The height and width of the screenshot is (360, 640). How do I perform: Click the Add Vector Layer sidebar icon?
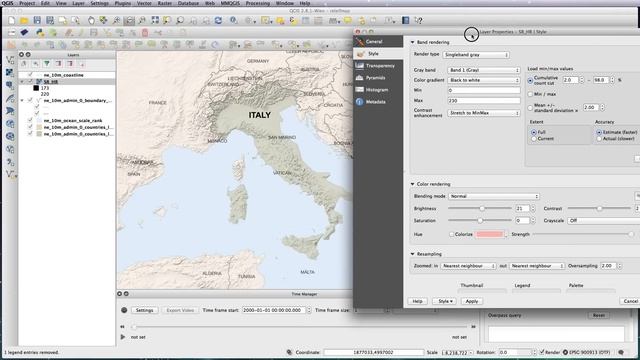pyautogui.click(x=10, y=60)
